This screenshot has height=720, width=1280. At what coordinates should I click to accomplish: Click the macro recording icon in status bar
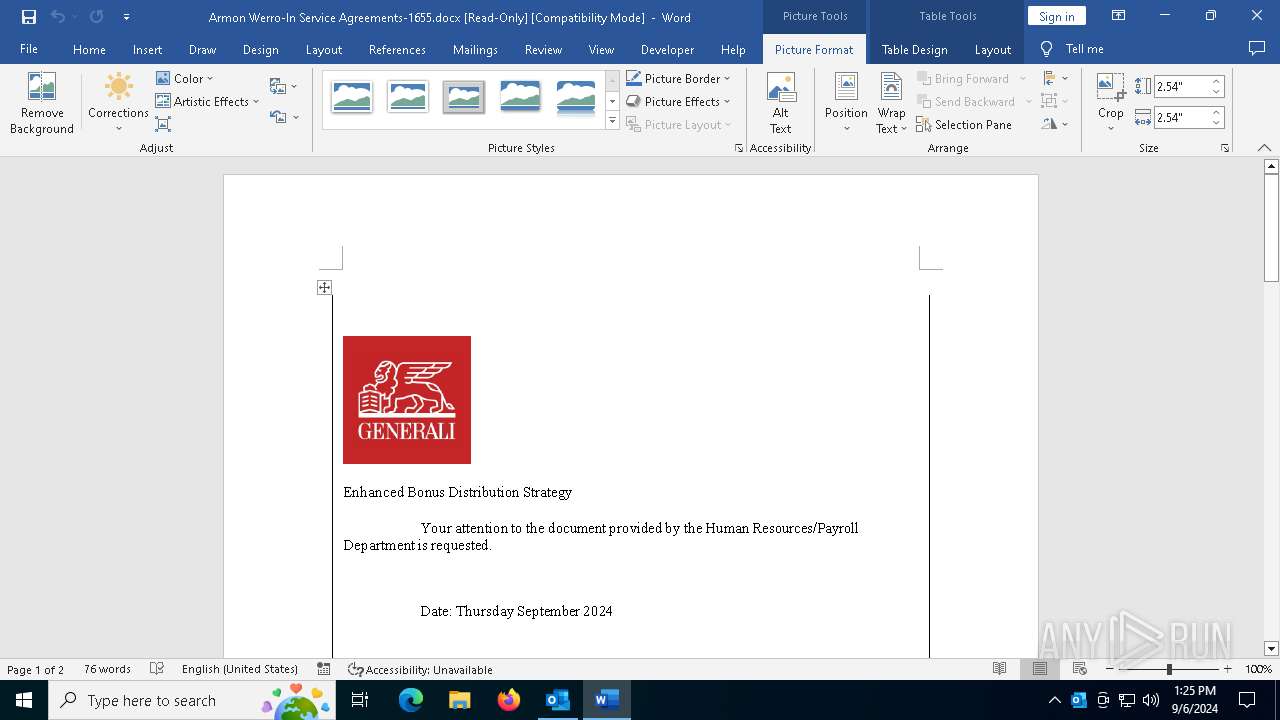coord(324,669)
